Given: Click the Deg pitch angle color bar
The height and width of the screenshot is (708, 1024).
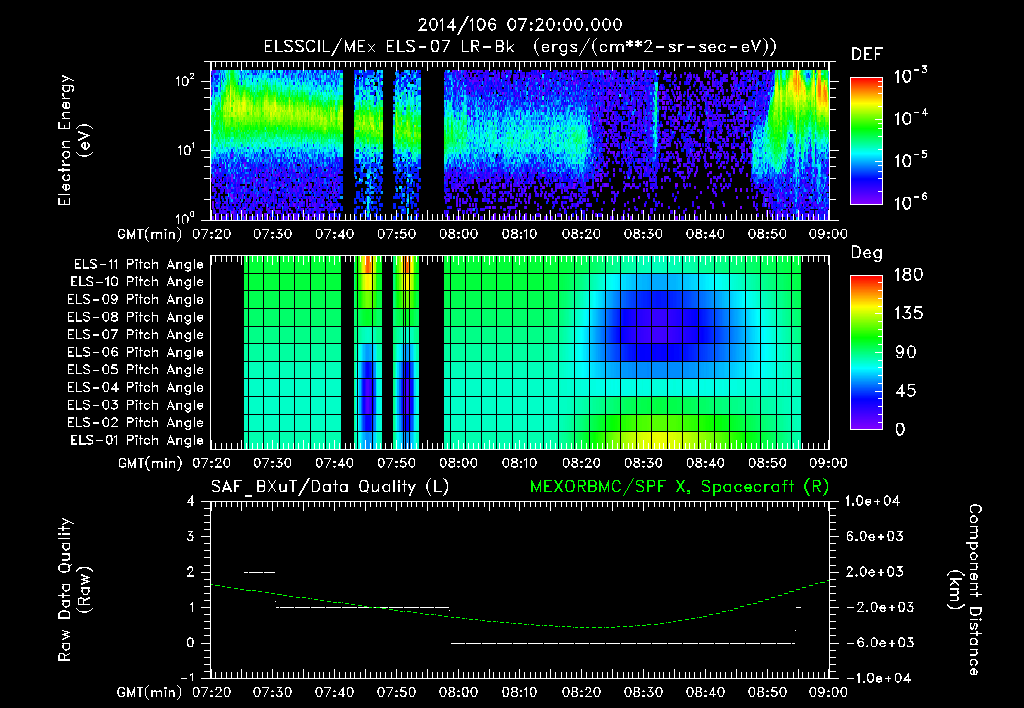Looking at the screenshot, I should [867, 352].
